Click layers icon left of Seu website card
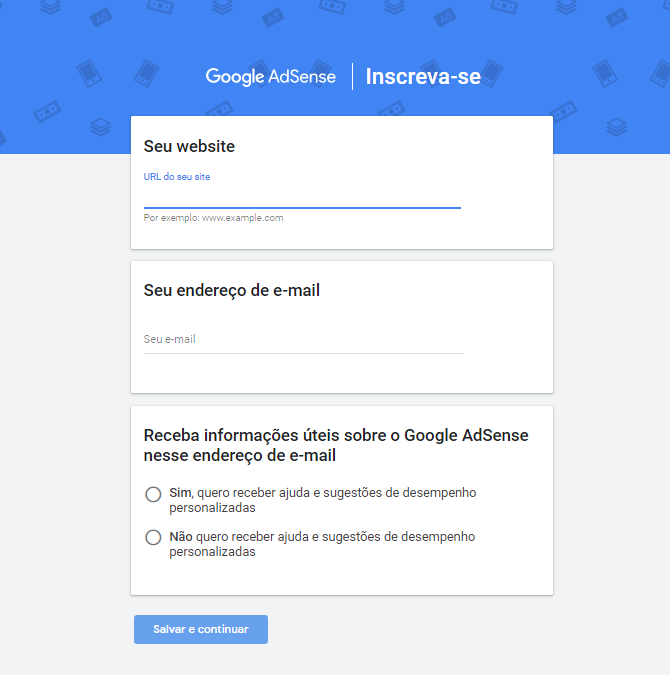The image size is (670, 675). (x=100, y=127)
